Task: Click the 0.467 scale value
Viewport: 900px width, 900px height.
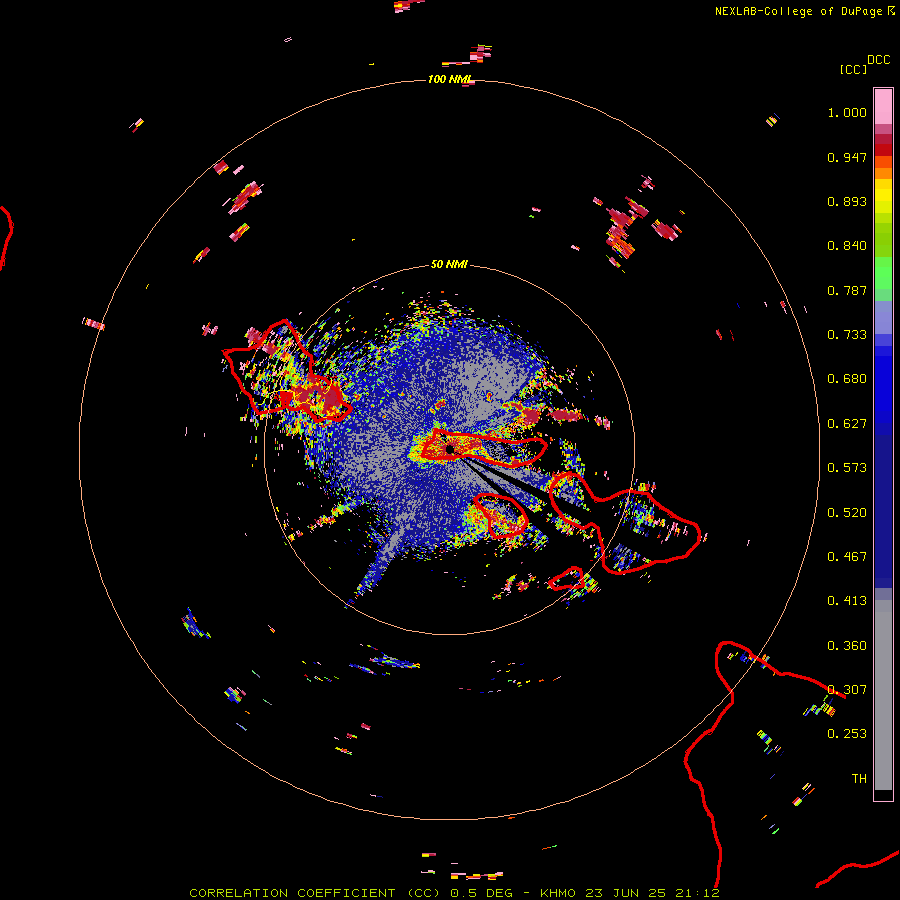Action: click(x=847, y=557)
